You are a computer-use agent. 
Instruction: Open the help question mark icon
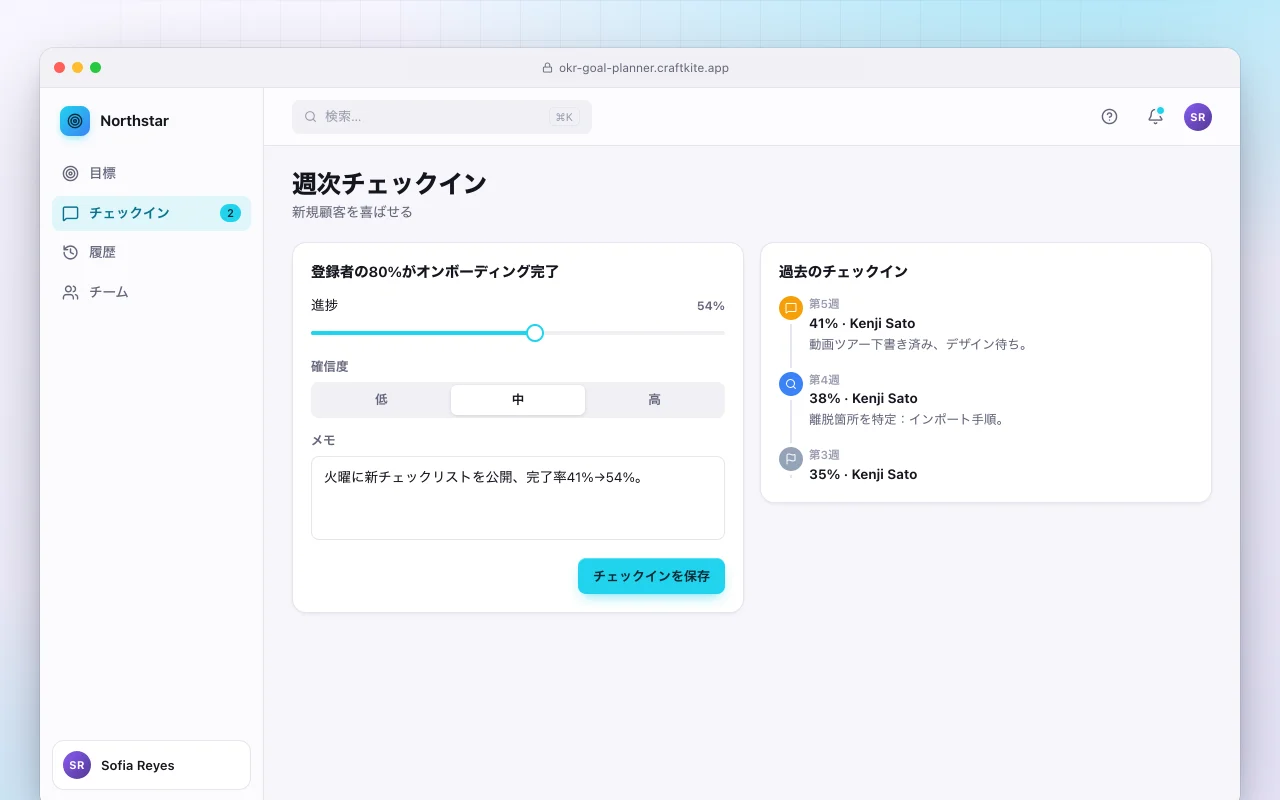1109,117
